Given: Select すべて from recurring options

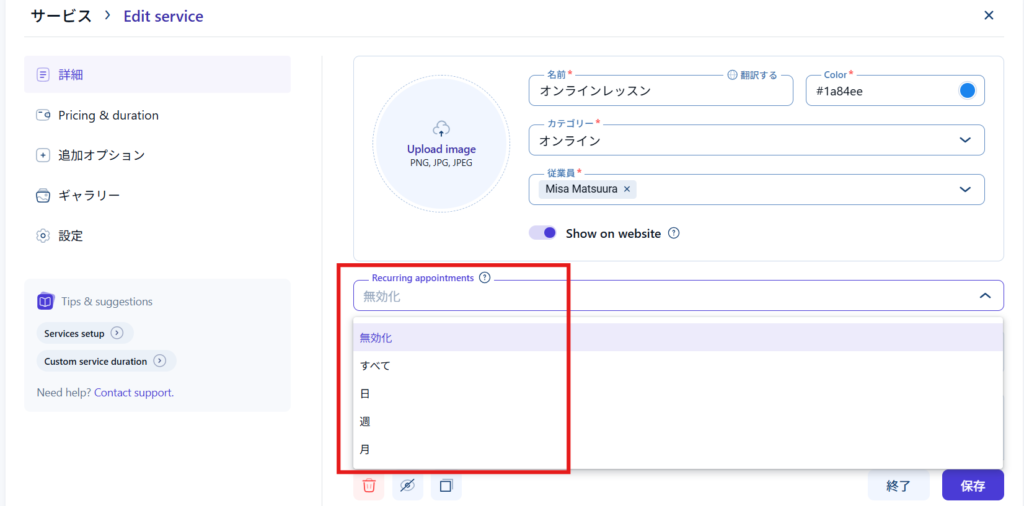Looking at the screenshot, I should click(x=376, y=366).
